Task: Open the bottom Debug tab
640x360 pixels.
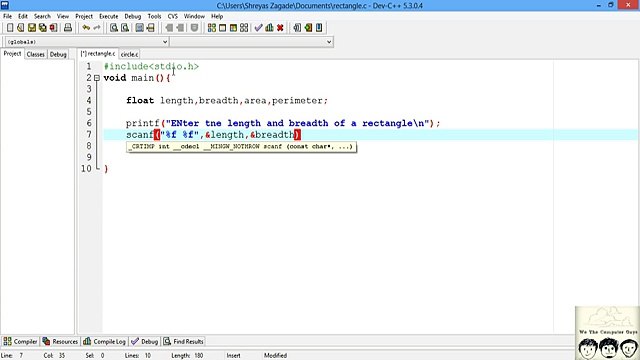Action: [x=145, y=341]
